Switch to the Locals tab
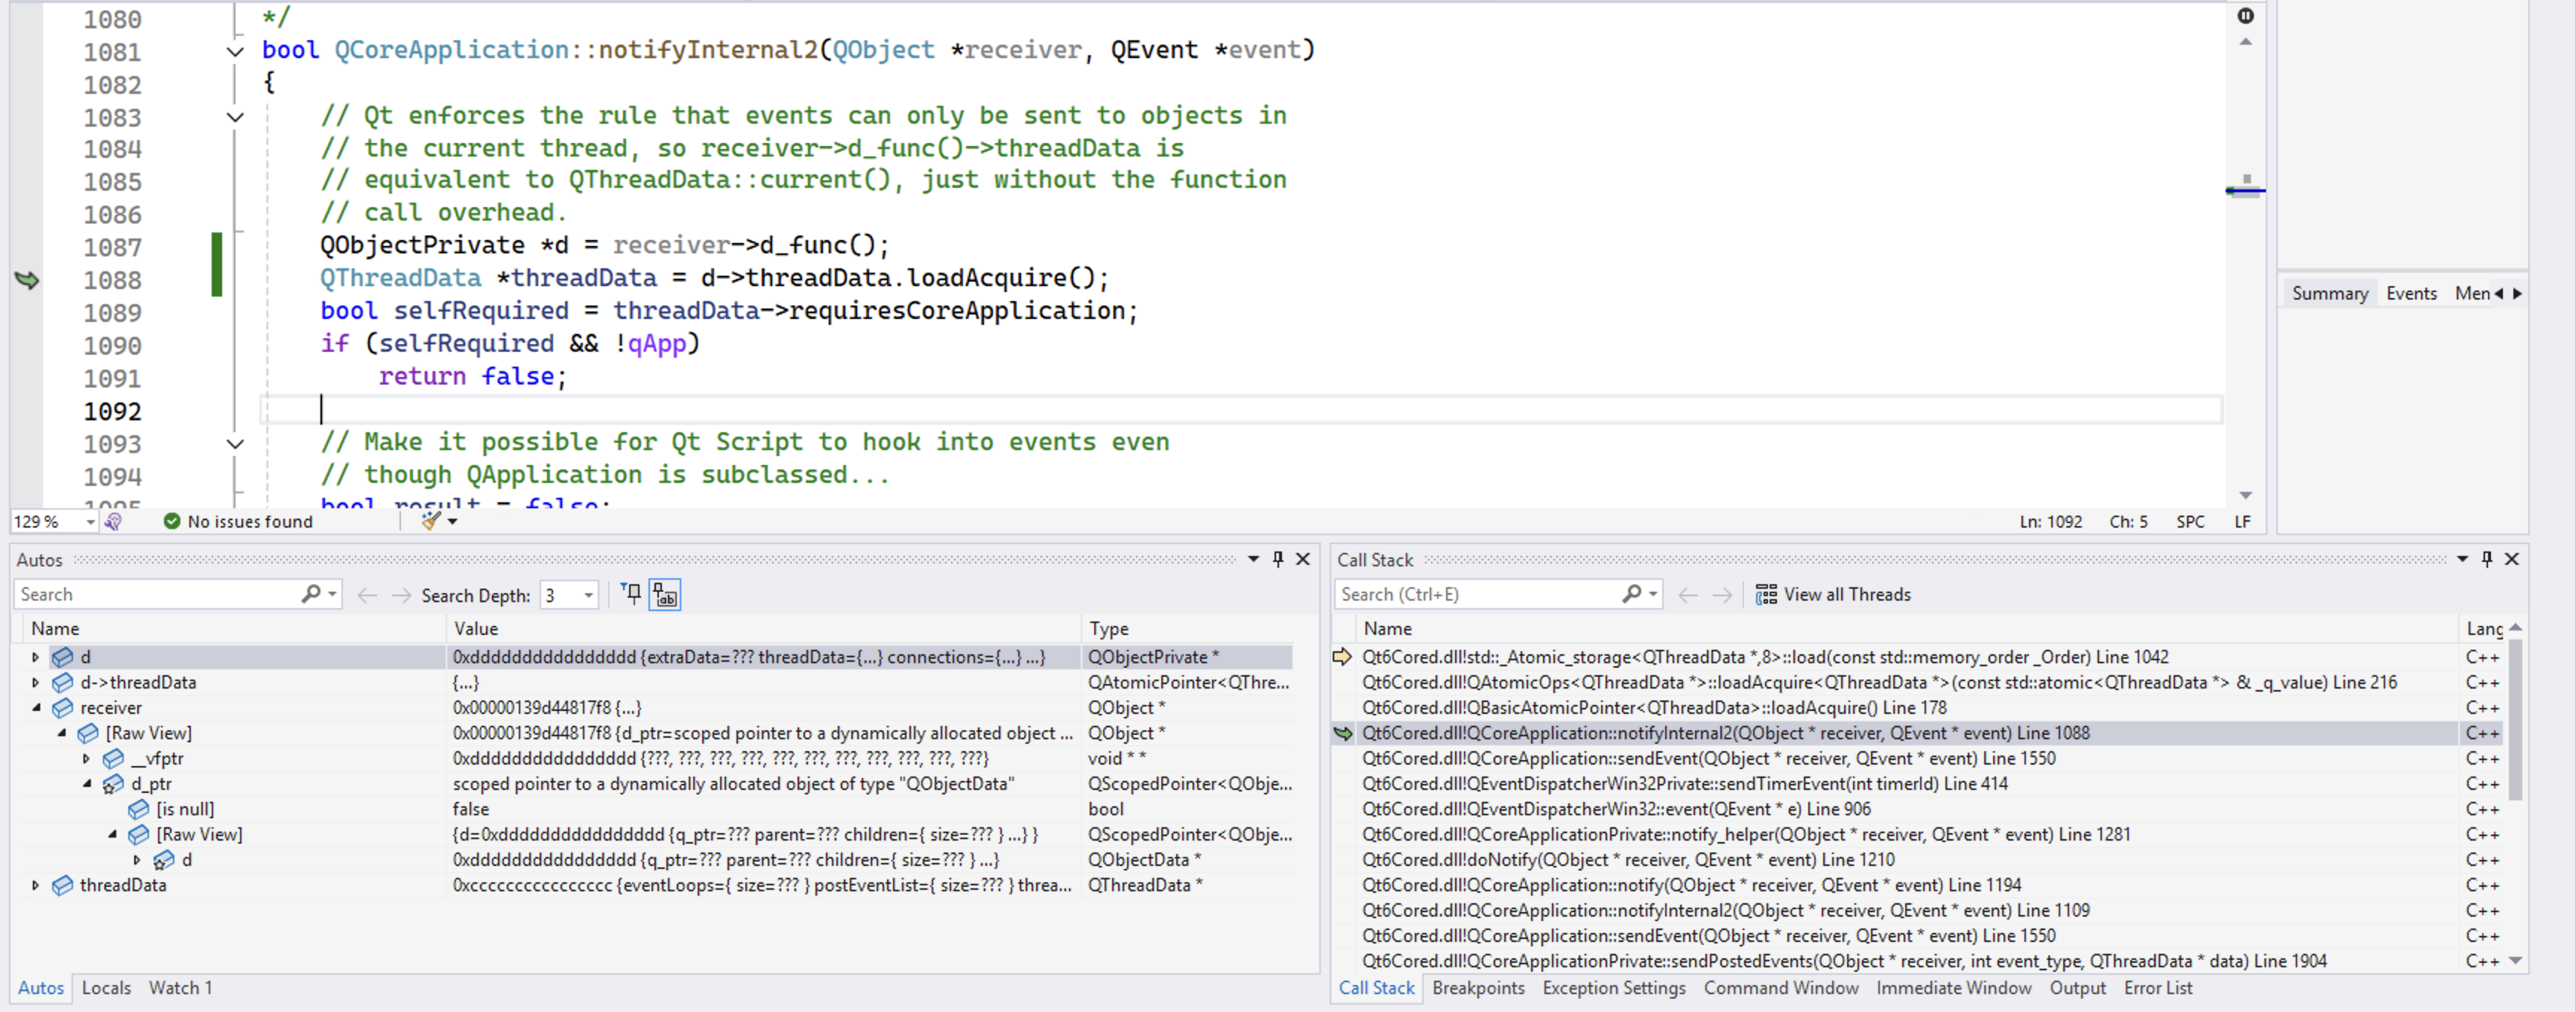 pyautogui.click(x=106, y=988)
